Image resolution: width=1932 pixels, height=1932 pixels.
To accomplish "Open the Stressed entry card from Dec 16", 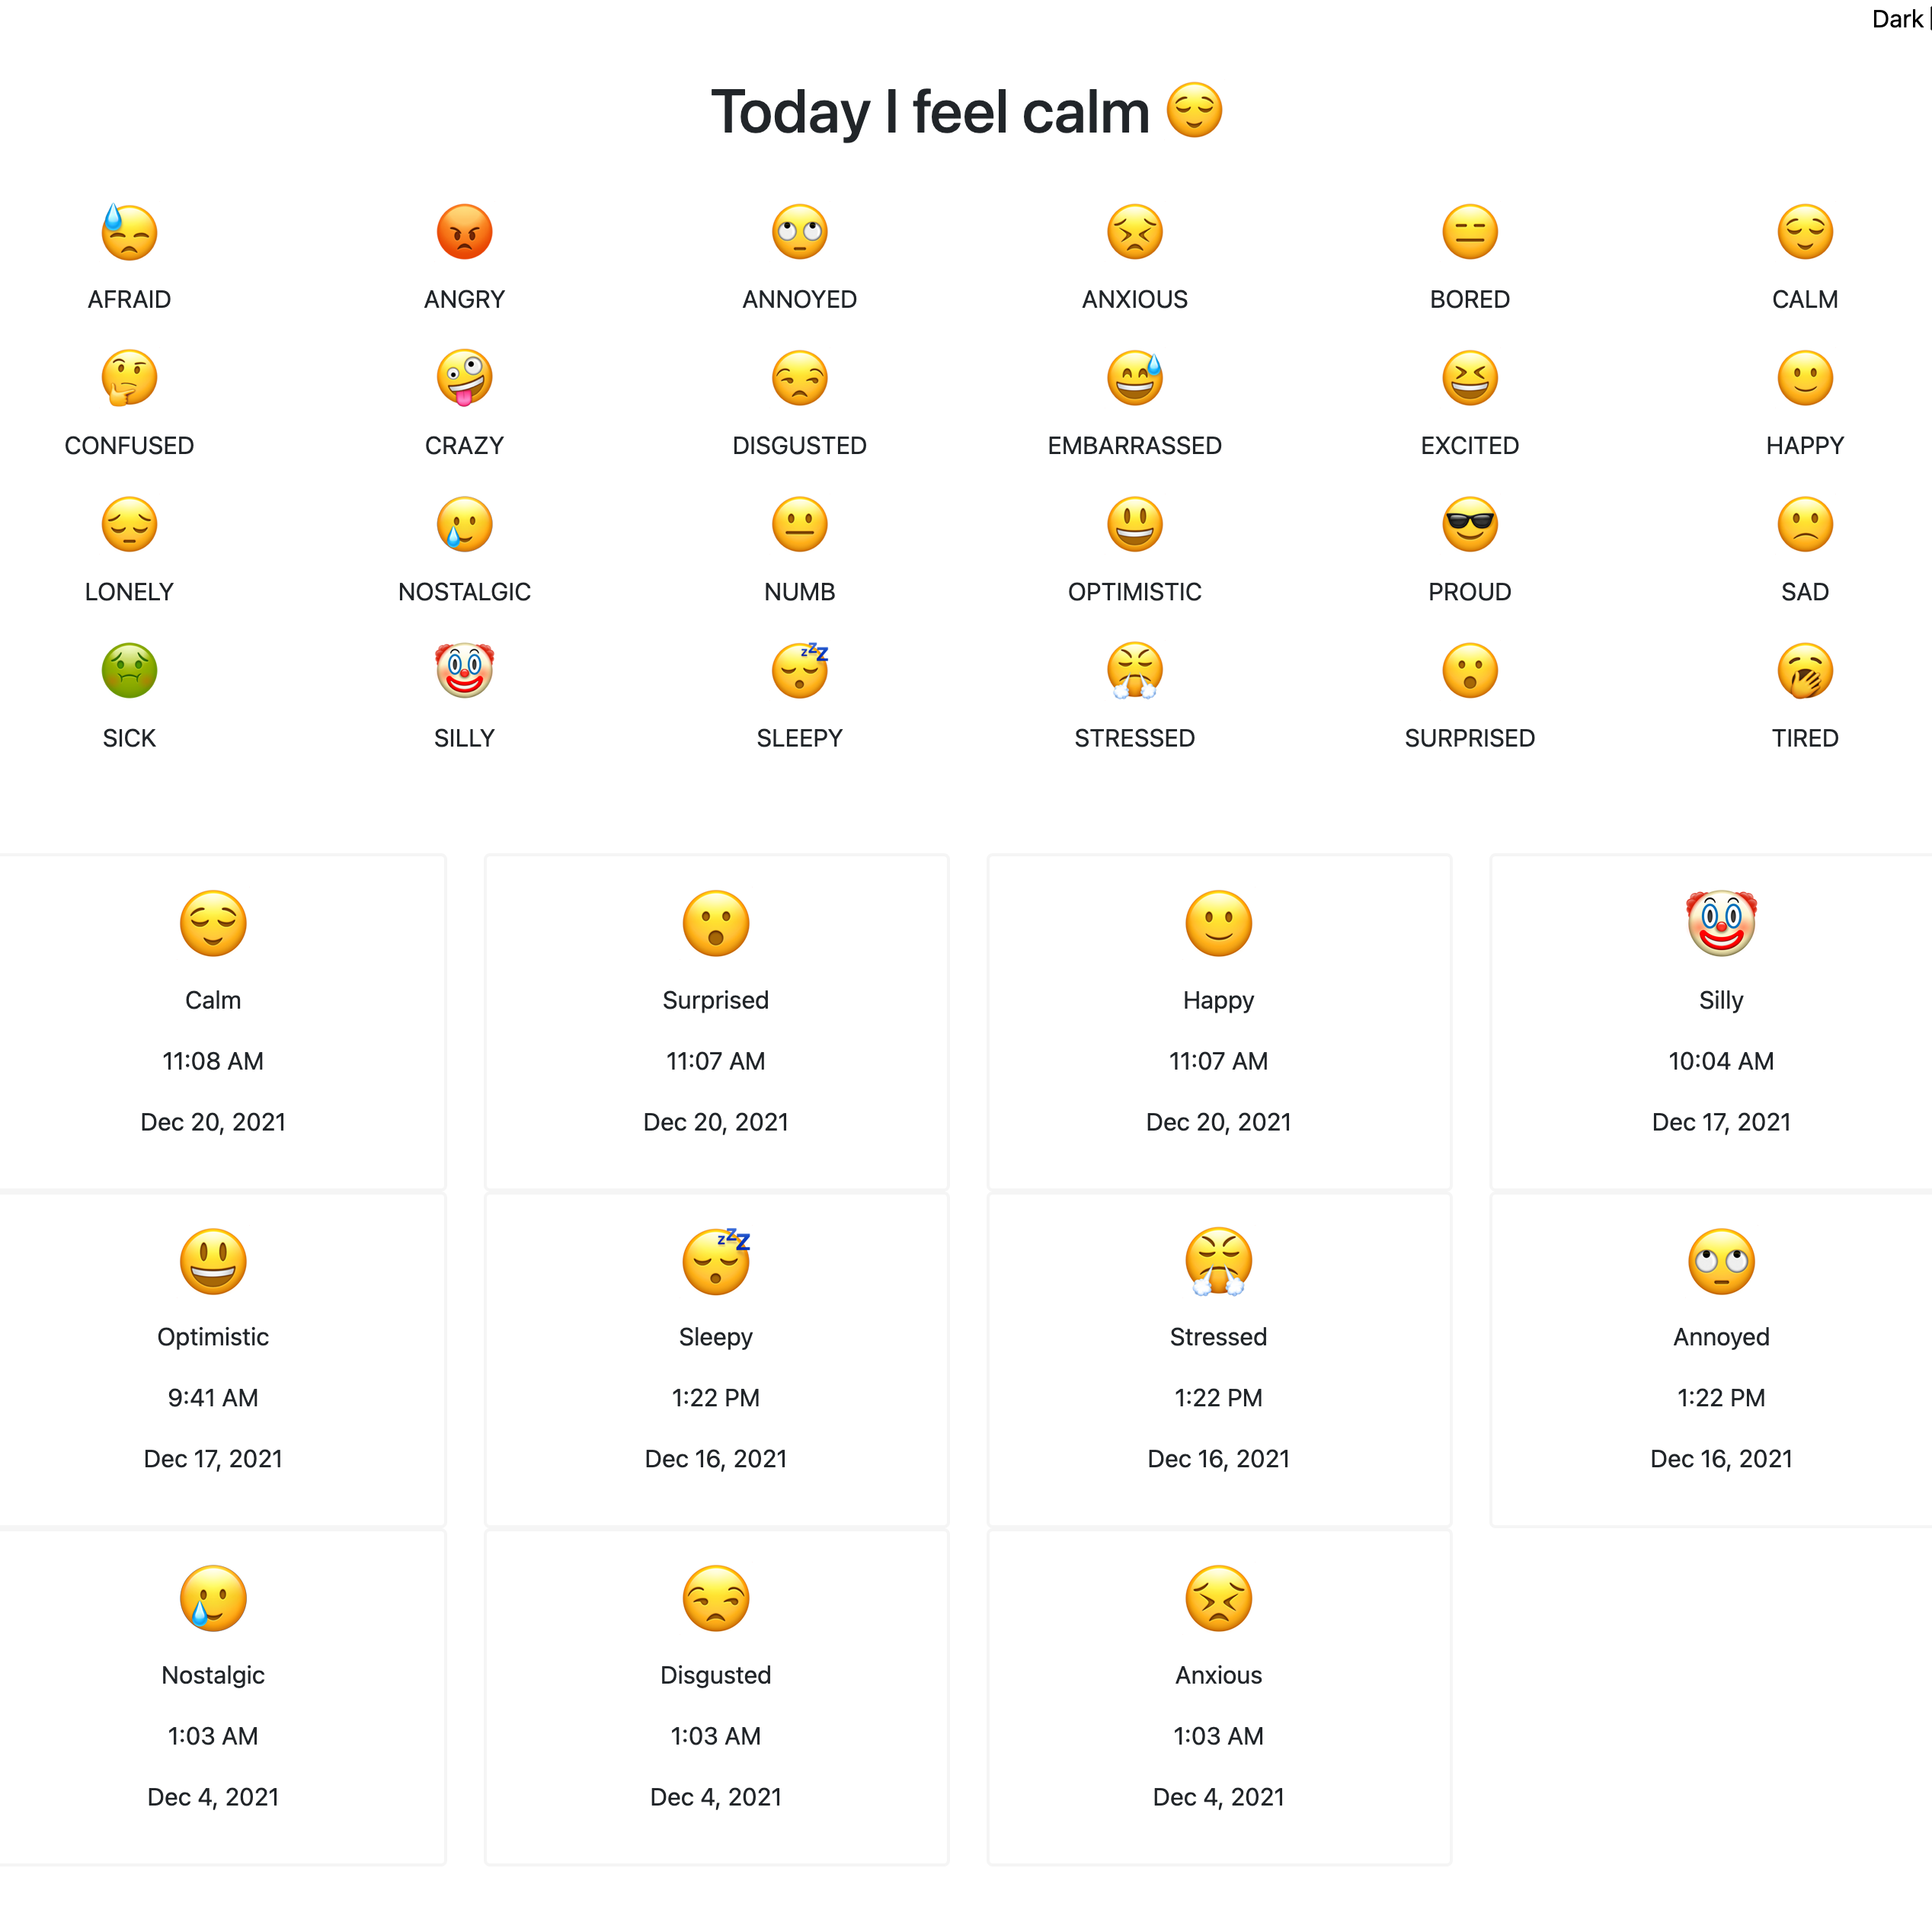I will (1219, 1359).
